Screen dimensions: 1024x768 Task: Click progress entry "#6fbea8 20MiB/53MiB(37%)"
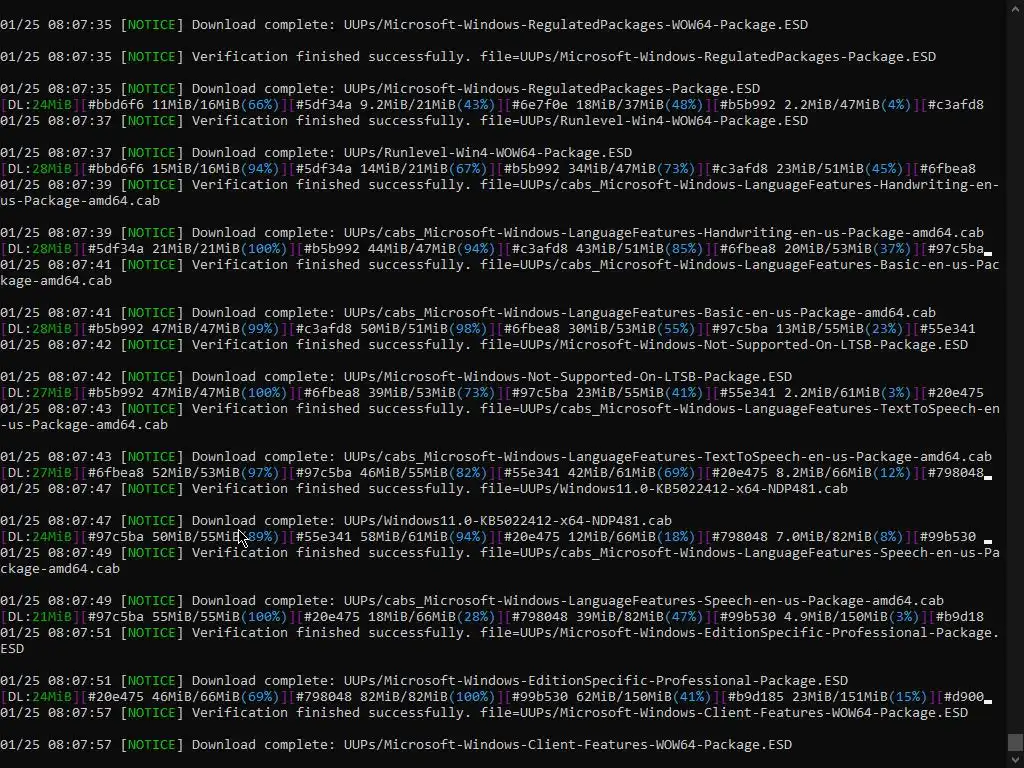816,249
